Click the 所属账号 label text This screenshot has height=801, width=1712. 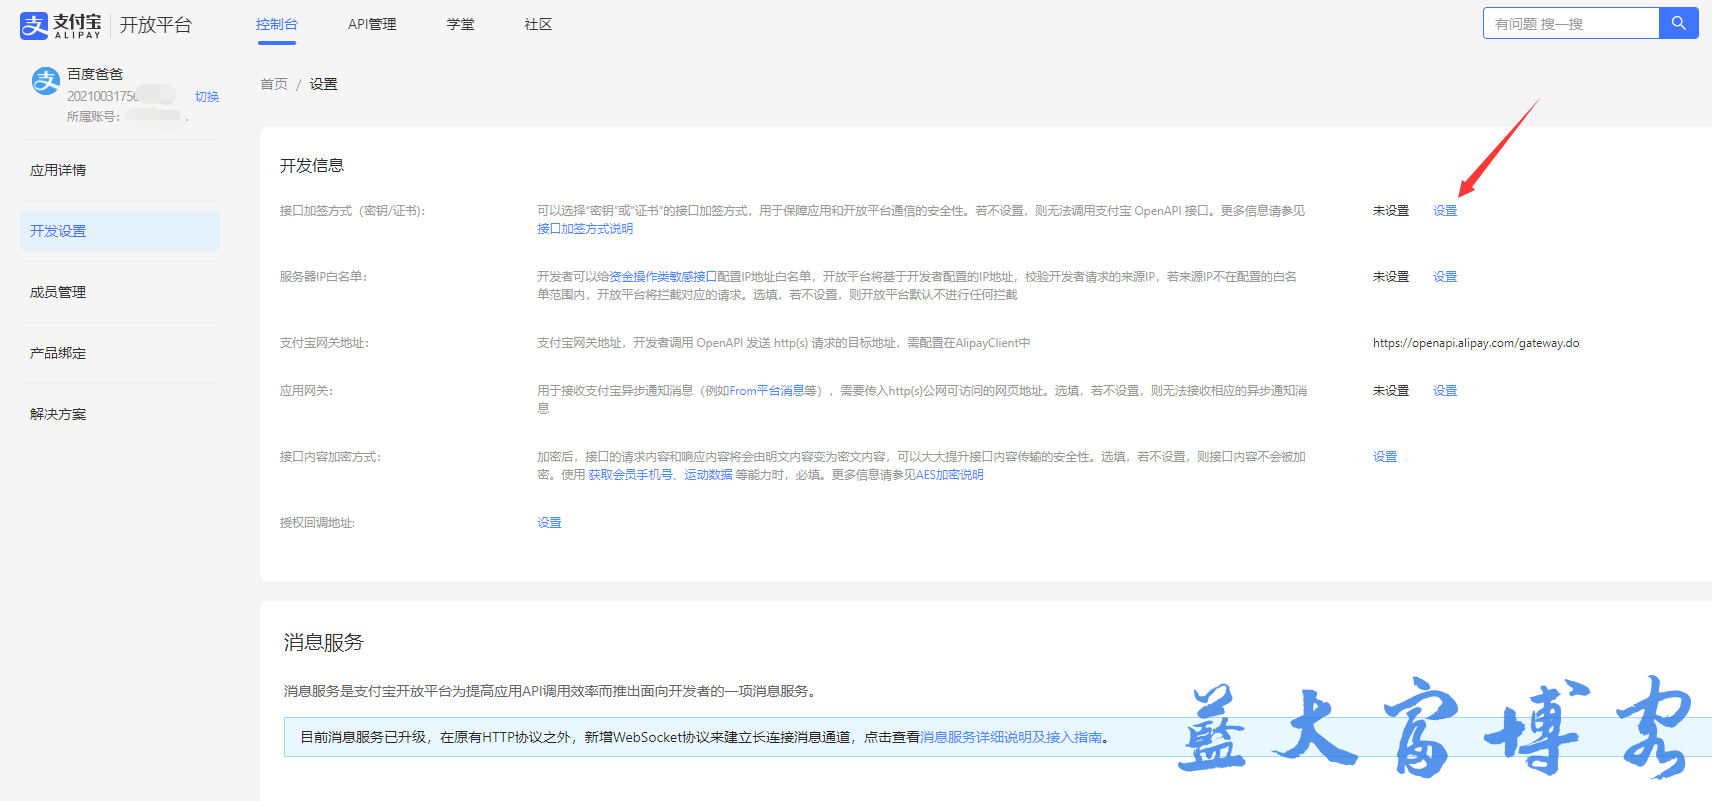pos(93,117)
